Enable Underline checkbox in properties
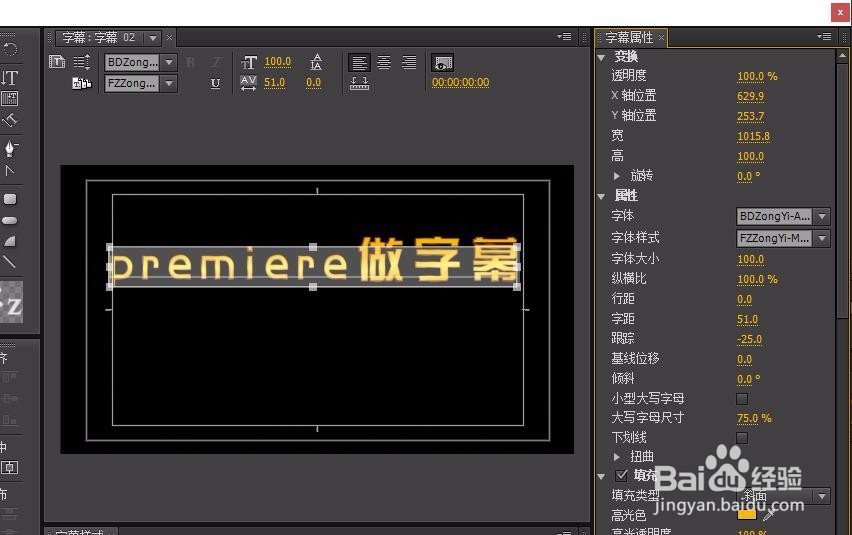This screenshot has height=535, width=852. click(x=742, y=438)
